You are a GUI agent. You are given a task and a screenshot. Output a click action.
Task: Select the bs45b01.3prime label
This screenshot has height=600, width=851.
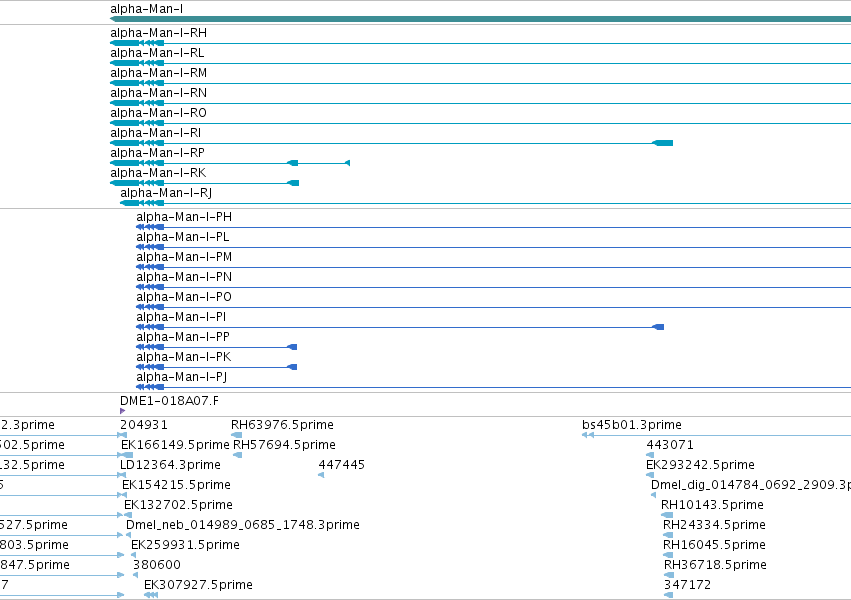(632, 425)
